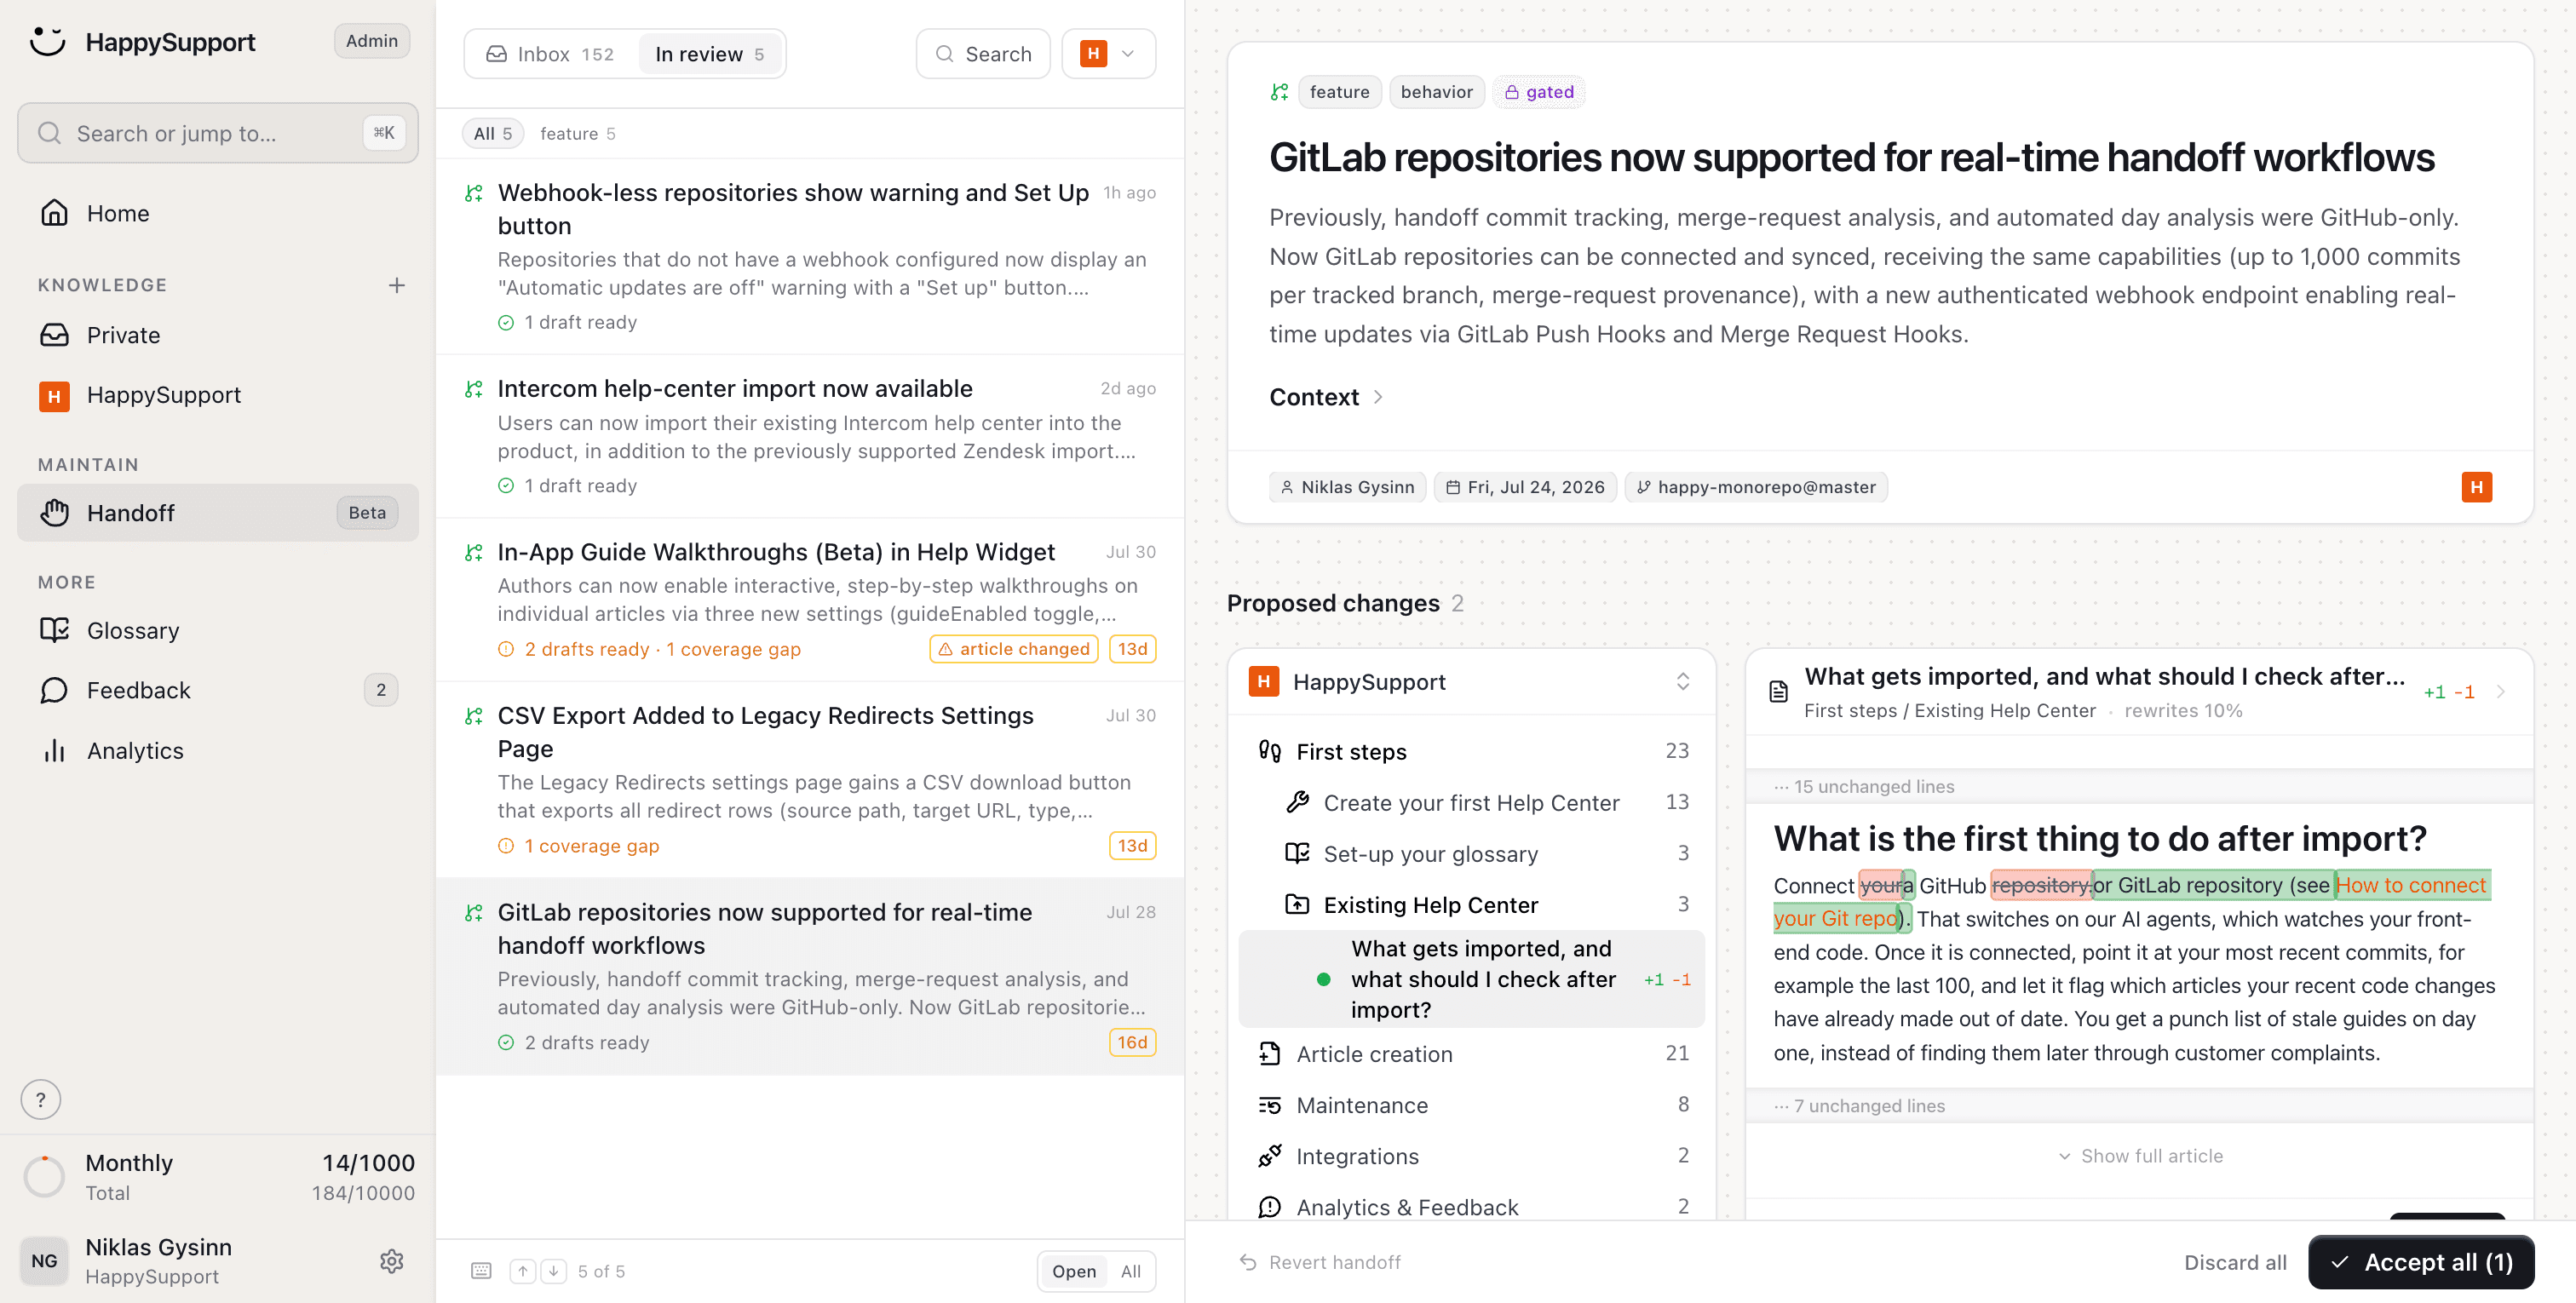Select What gets imported article in tree

(x=1471, y=979)
